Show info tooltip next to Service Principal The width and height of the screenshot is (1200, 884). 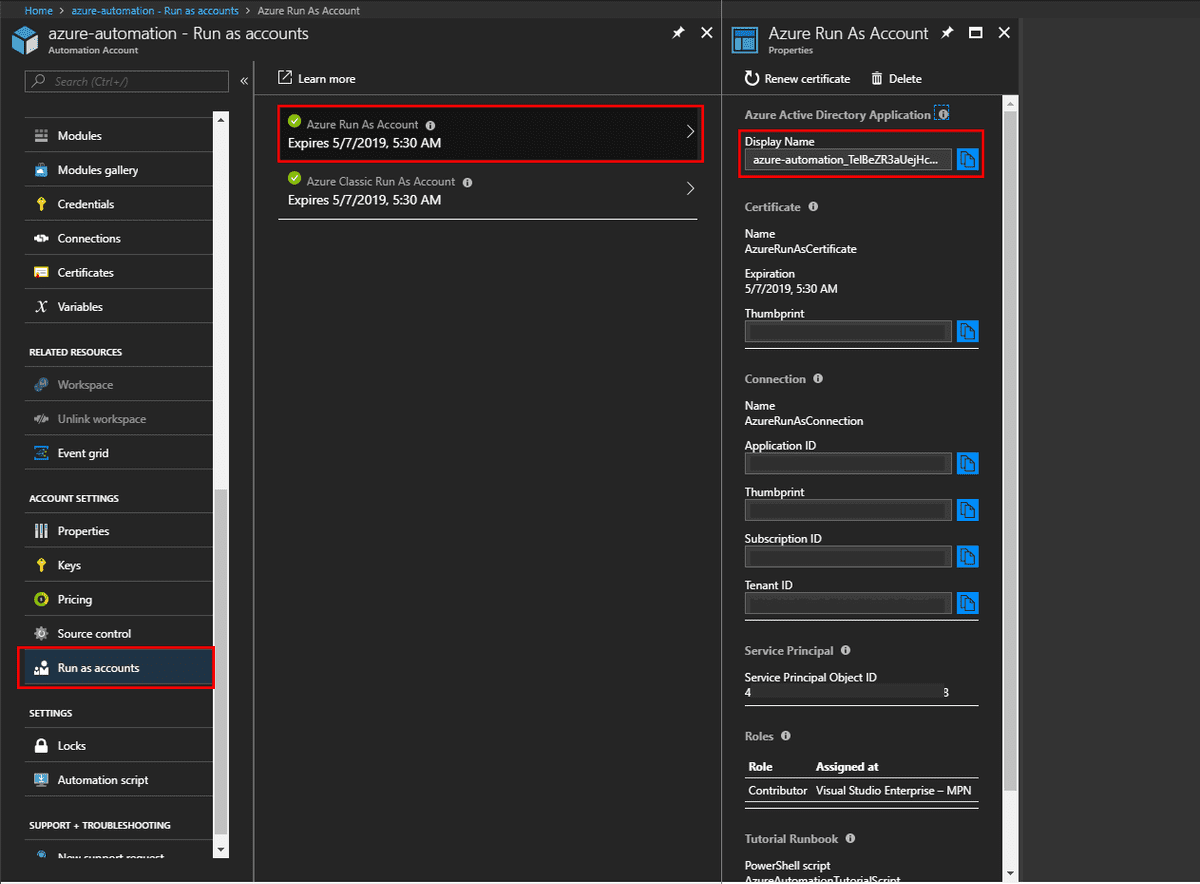tap(846, 651)
